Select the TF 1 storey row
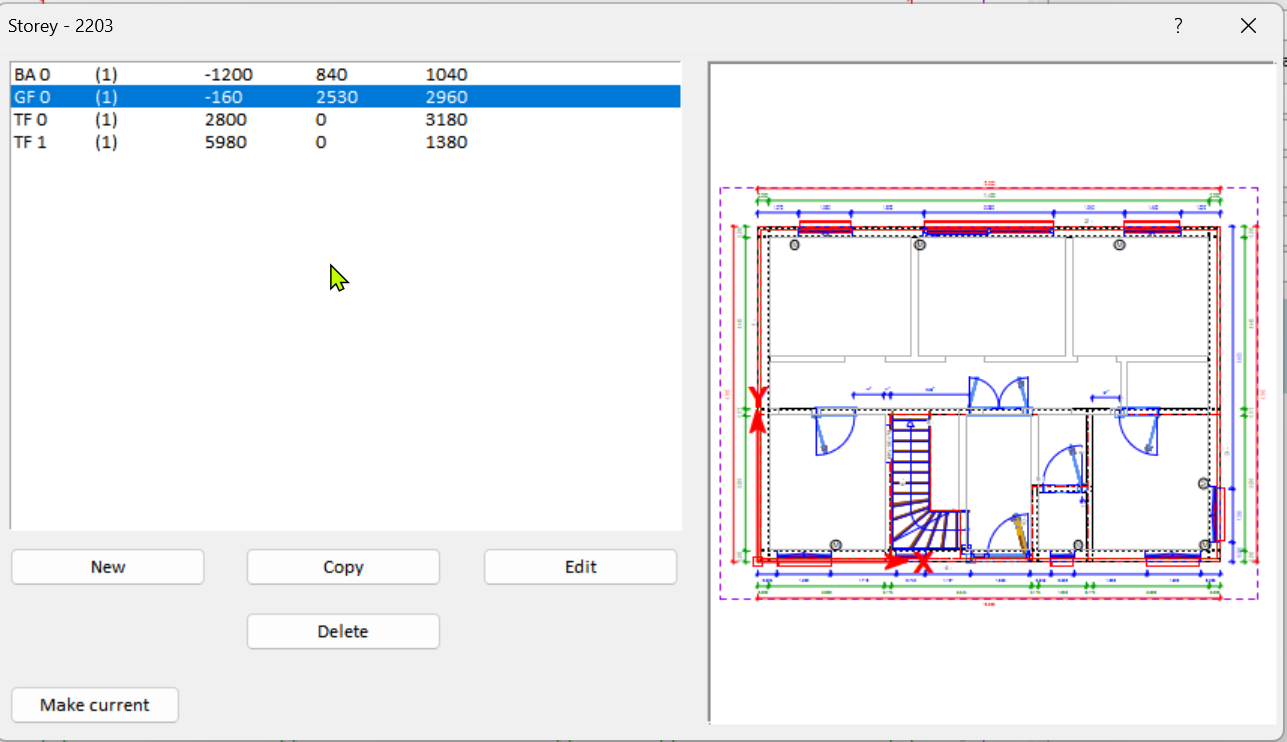Viewport: 1287px width, 742px height. click(32, 142)
